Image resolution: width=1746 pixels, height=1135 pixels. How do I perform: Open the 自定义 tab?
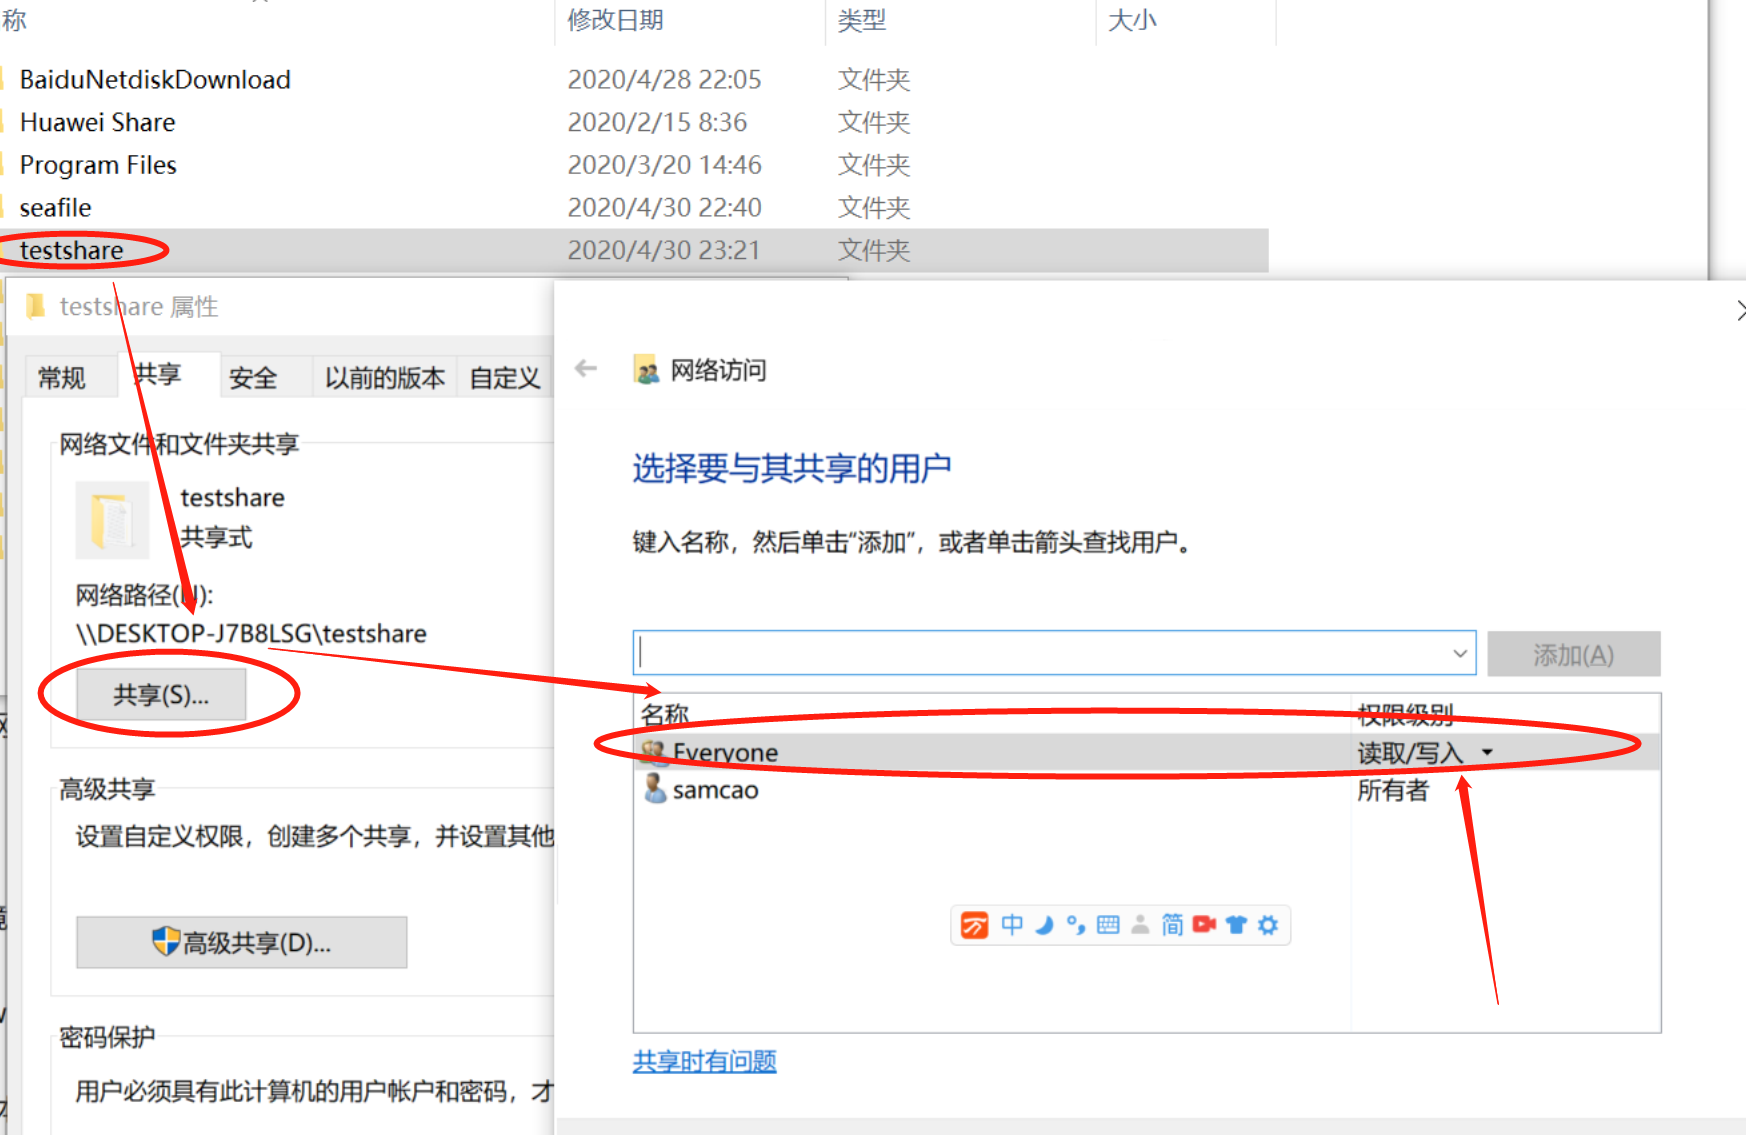(505, 377)
